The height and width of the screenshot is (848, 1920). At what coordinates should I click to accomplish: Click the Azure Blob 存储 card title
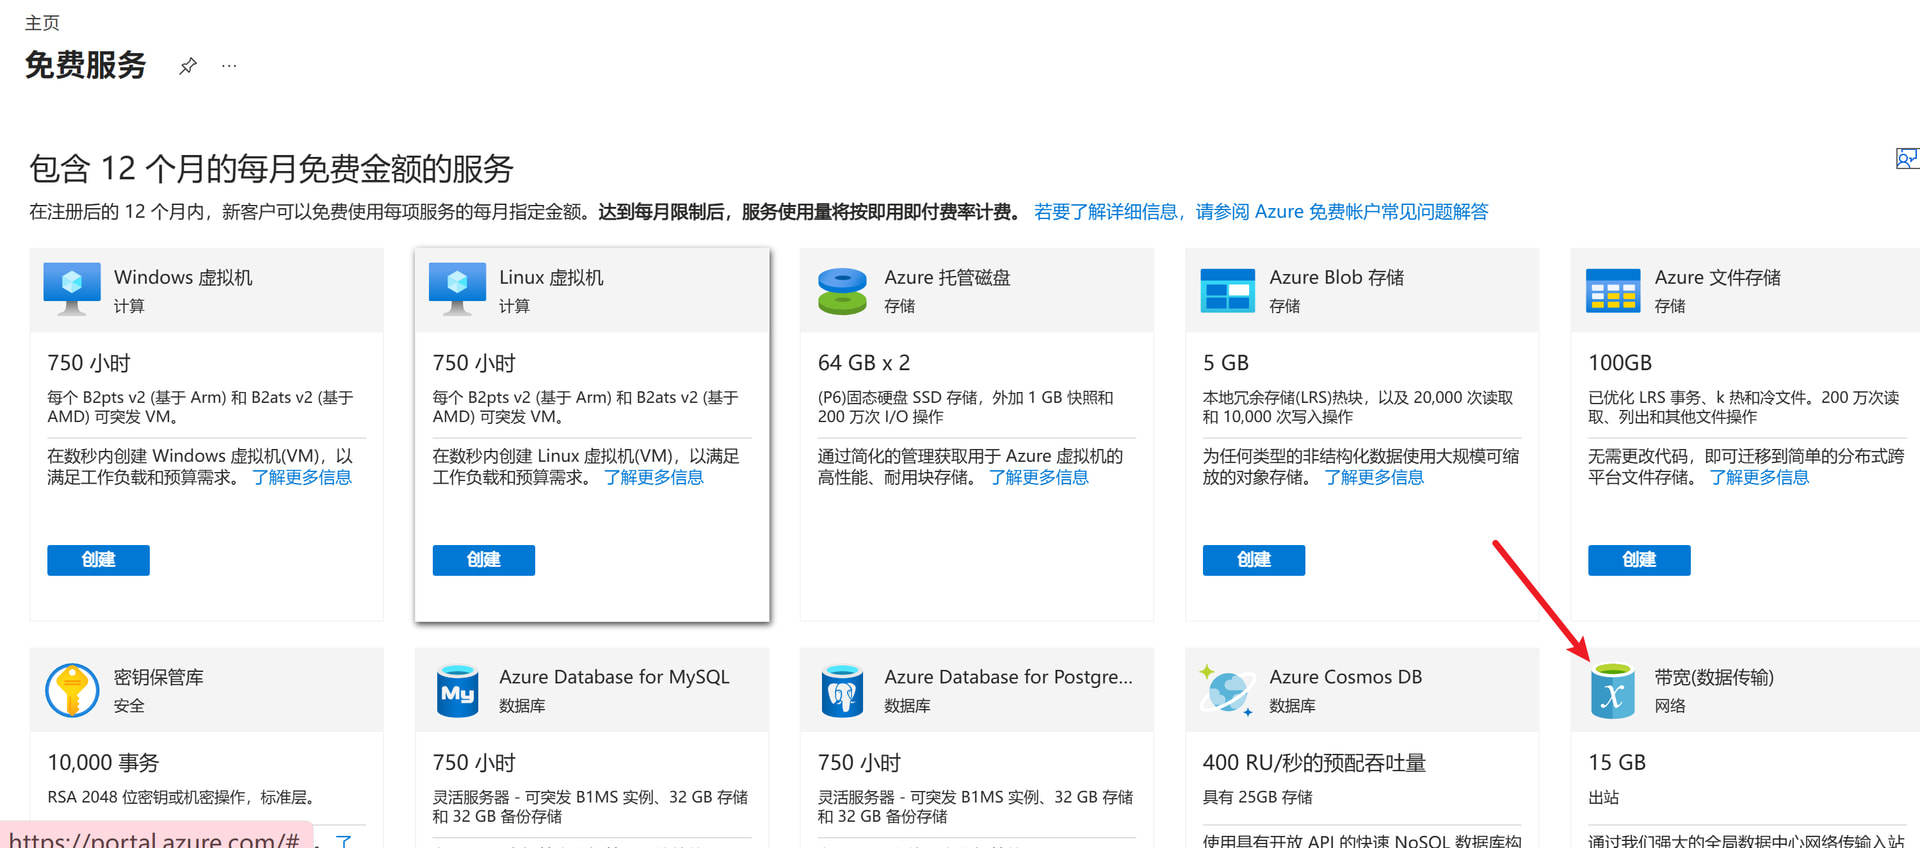pyautogui.click(x=1337, y=277)
